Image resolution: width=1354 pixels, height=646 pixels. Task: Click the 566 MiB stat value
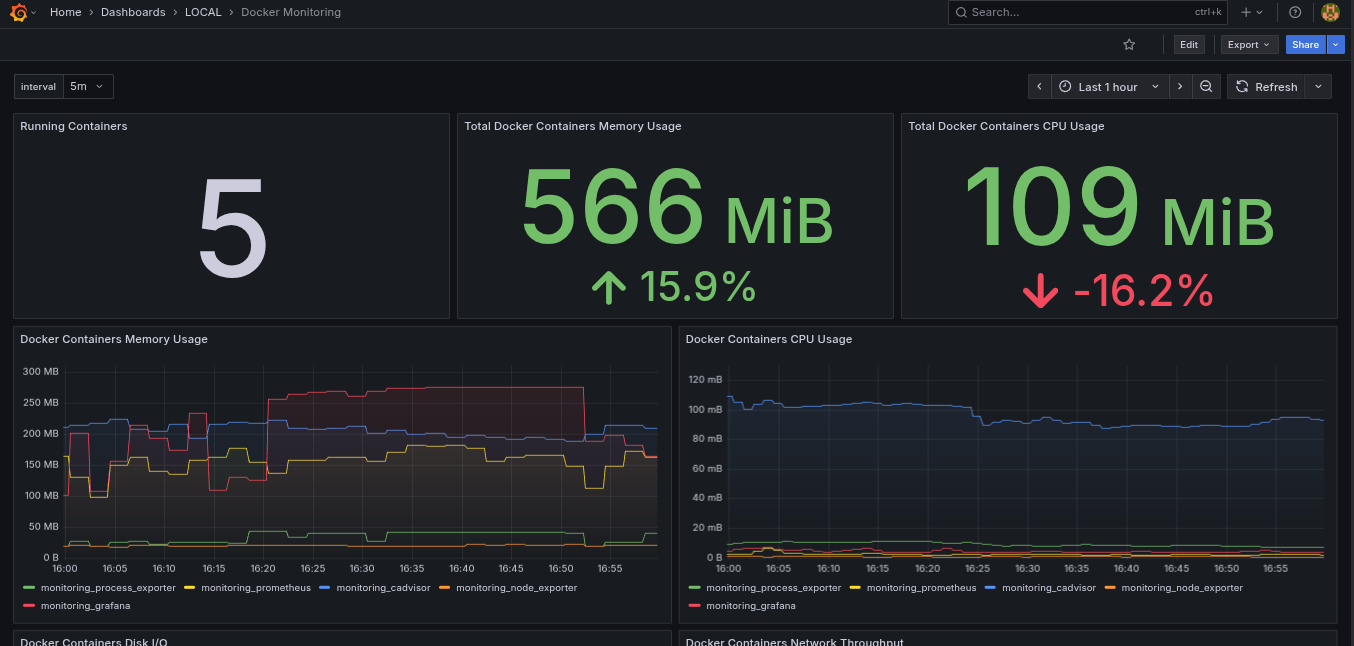click(677, 208)
